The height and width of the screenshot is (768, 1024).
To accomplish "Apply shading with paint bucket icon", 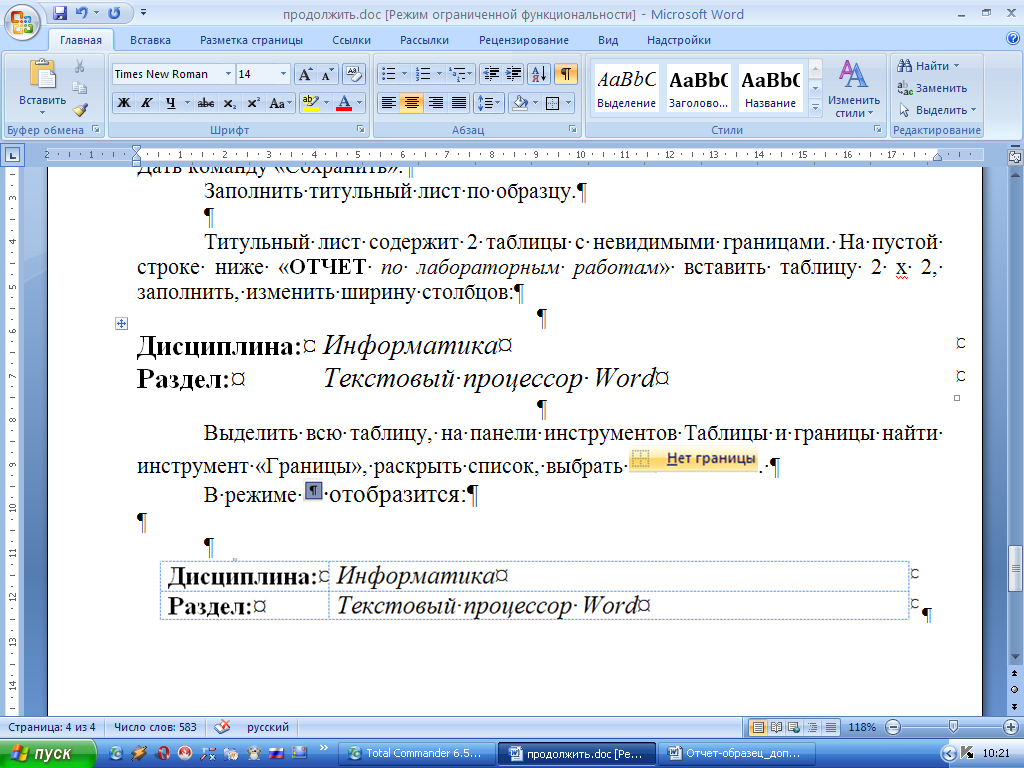I will pos(520,103).
